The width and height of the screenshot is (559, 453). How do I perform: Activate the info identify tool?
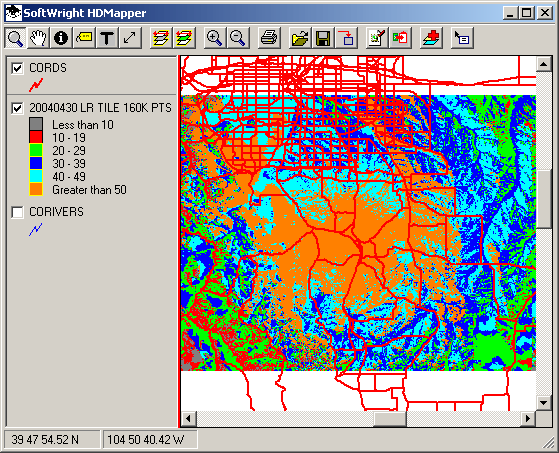coord(61,38)
